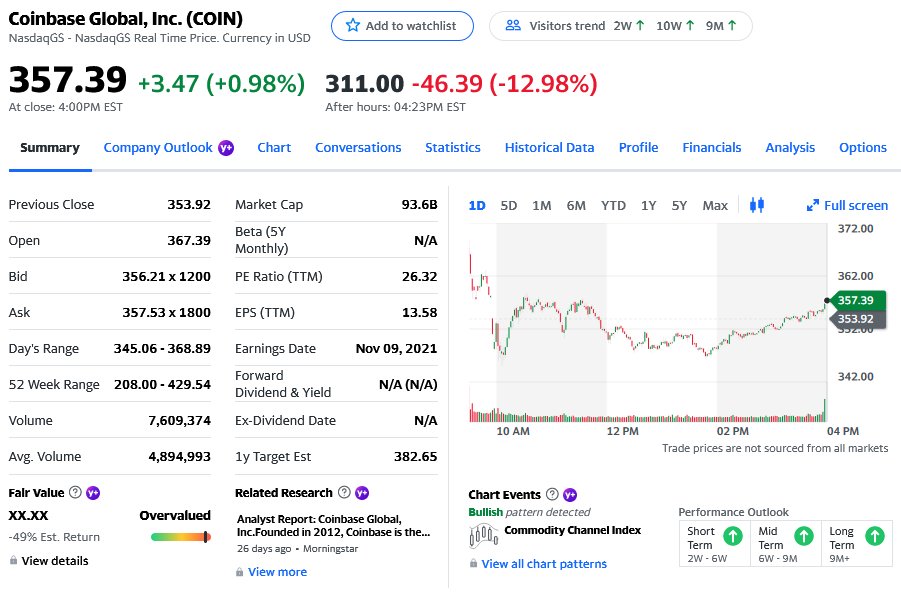901x595 pixels.
Task: View the Profile tab
Action: (638, 148)
